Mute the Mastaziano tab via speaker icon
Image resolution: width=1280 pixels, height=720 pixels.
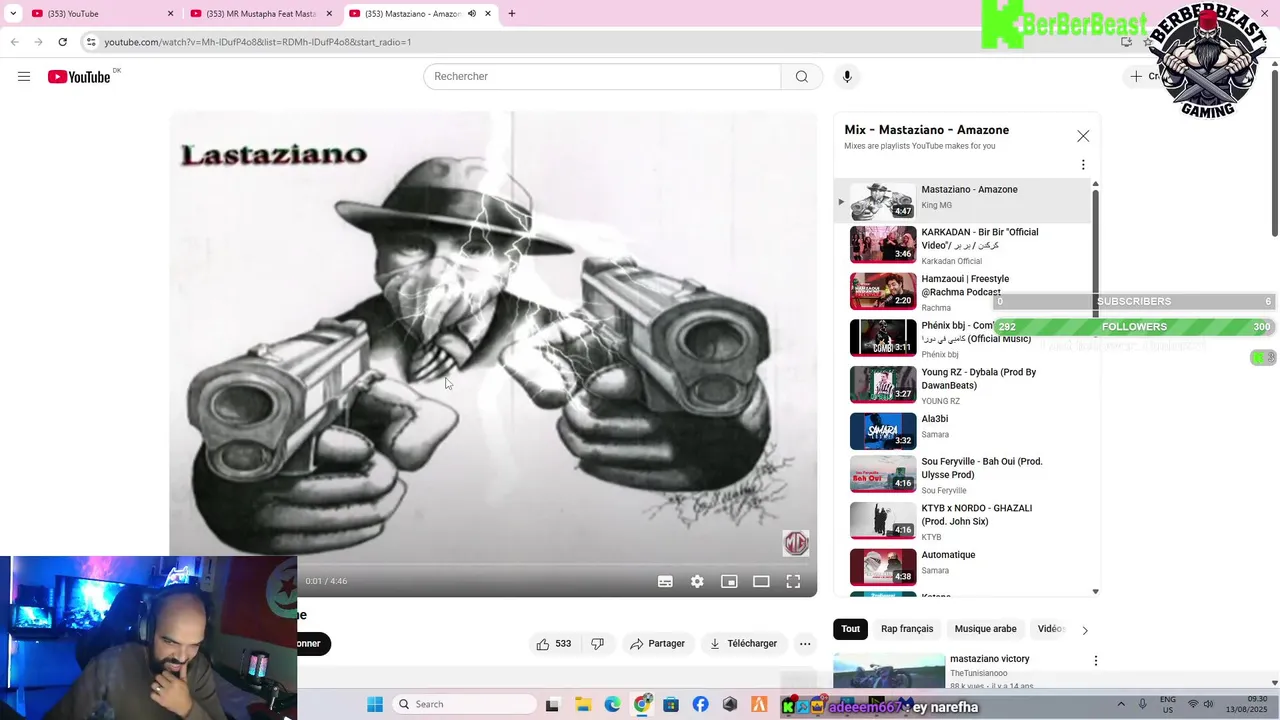pyautogui.click(x=472, y=14)
